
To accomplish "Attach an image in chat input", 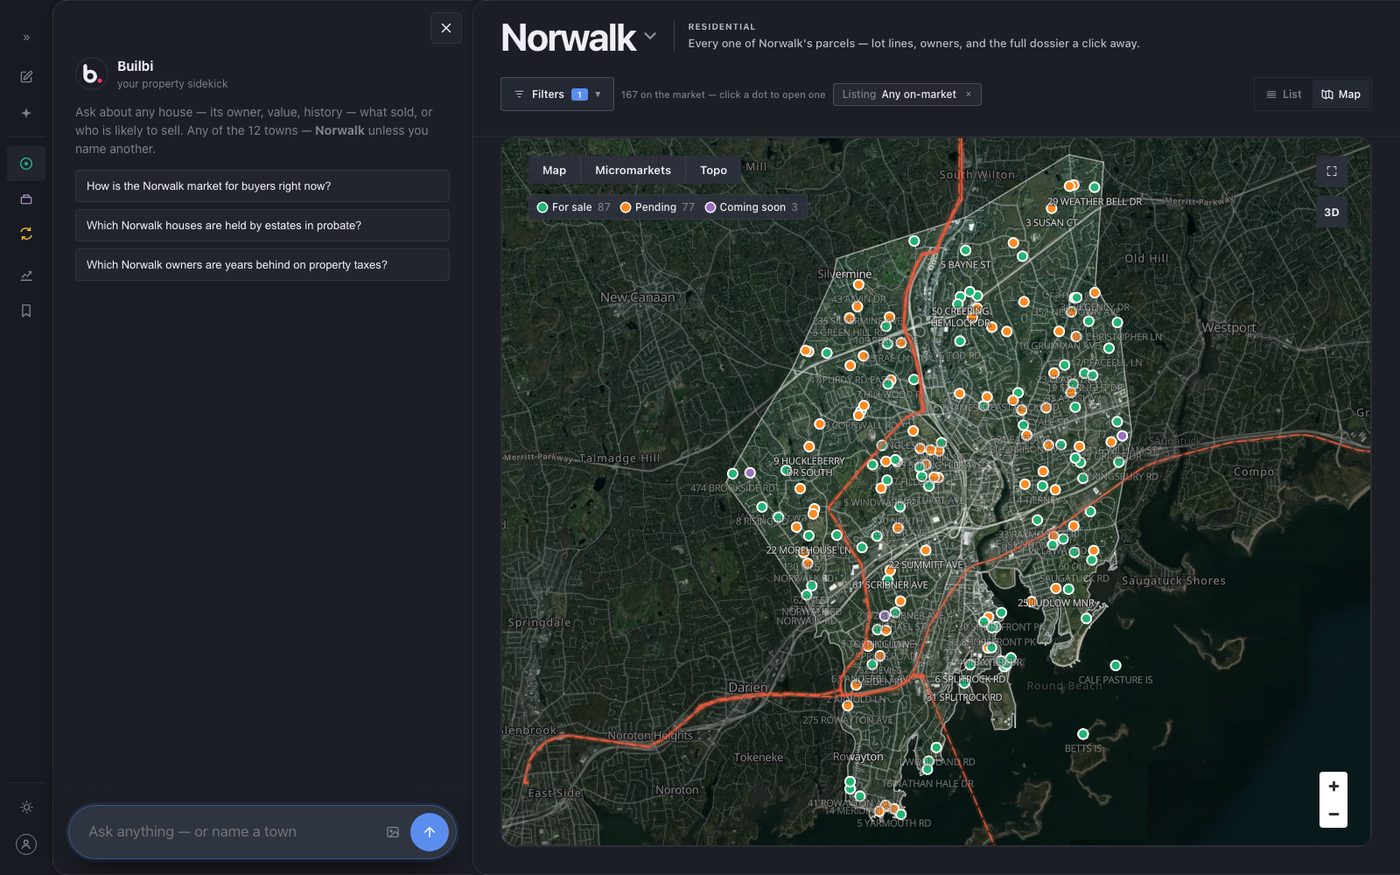I will 393,832.
